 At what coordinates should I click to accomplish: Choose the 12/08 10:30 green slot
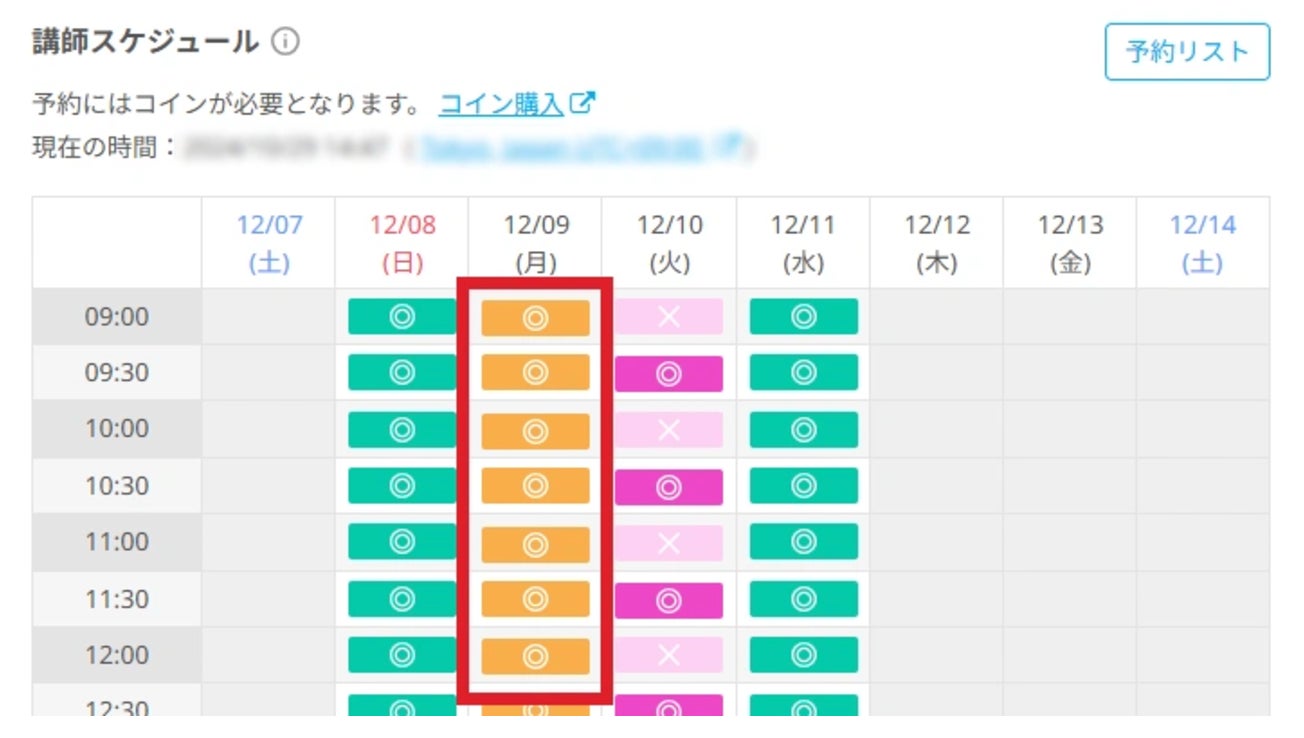402,486
